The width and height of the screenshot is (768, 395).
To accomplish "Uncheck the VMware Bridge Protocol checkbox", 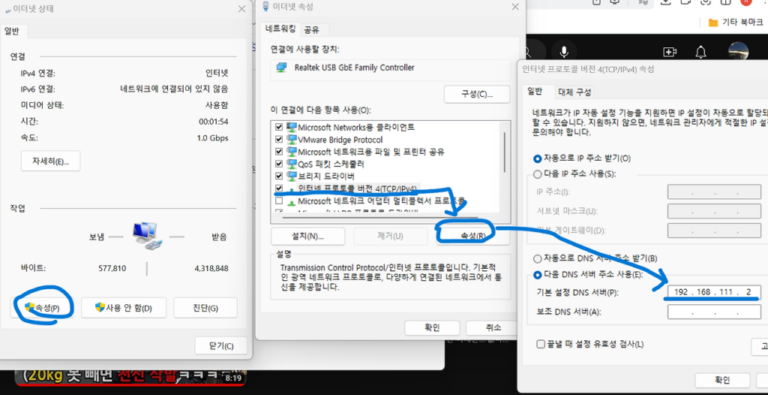I will [x=279, y=140].
